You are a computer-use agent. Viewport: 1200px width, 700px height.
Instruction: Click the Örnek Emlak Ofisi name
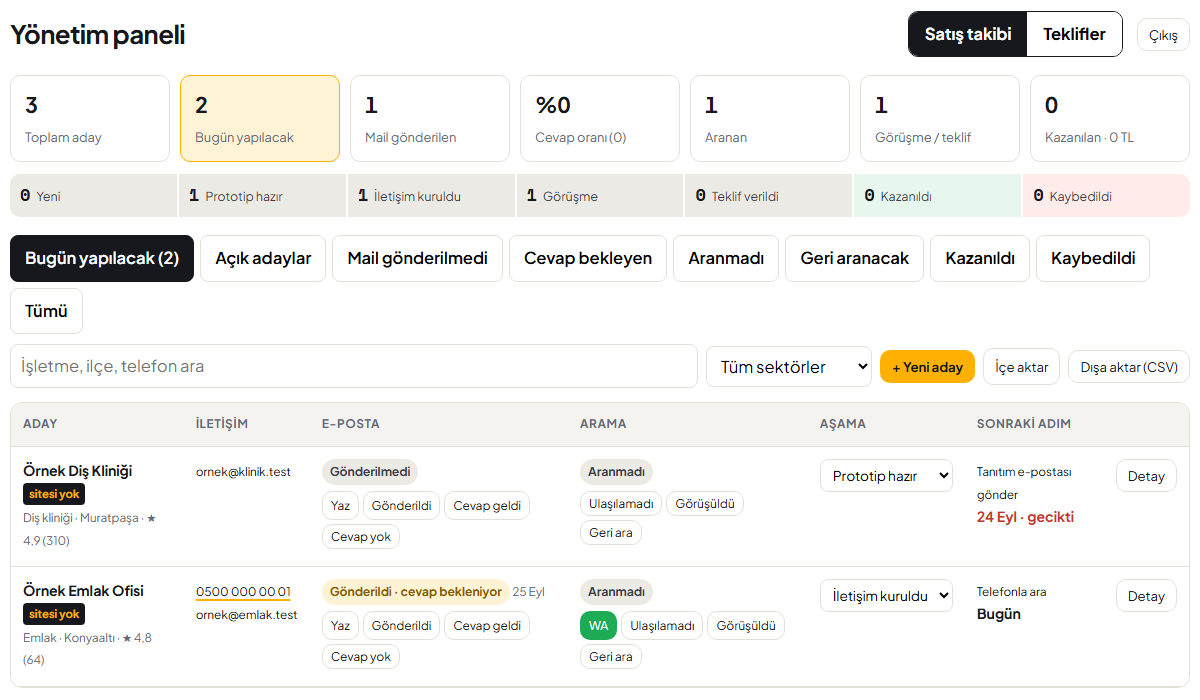point(83,591)
